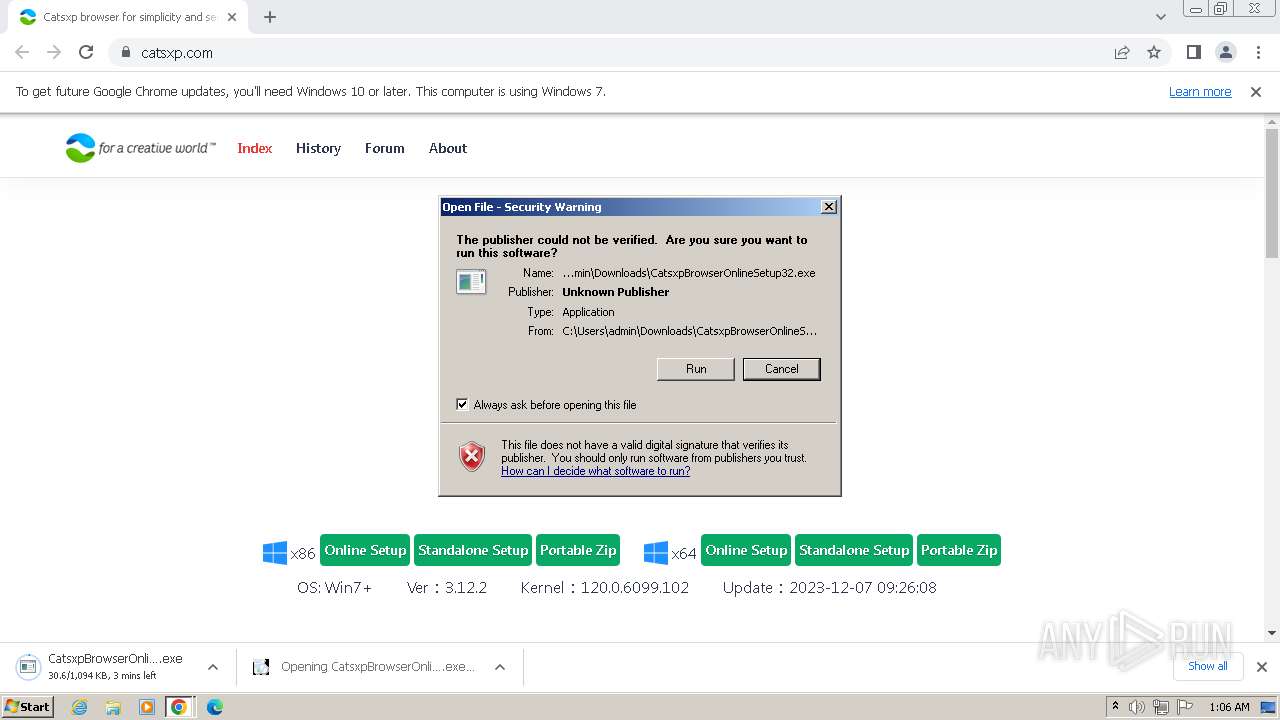This screenshot has width=1280, height=720.
Task: Click the Windows logo beside x64
Action: point(656,552)
